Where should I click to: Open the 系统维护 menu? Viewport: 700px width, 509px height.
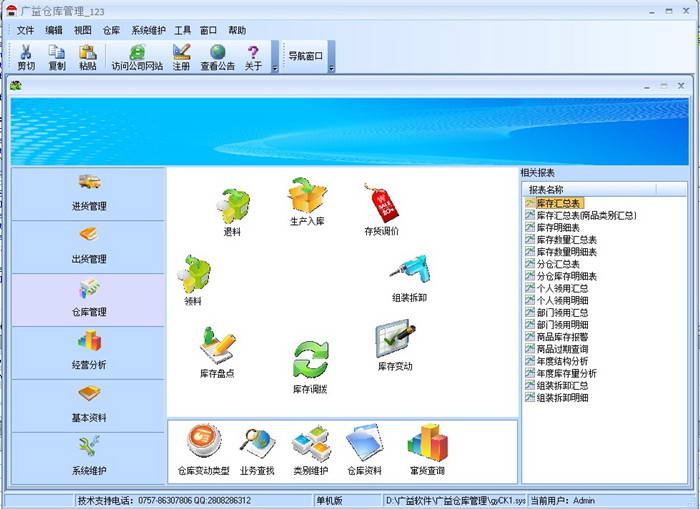(x=148, y=30)
